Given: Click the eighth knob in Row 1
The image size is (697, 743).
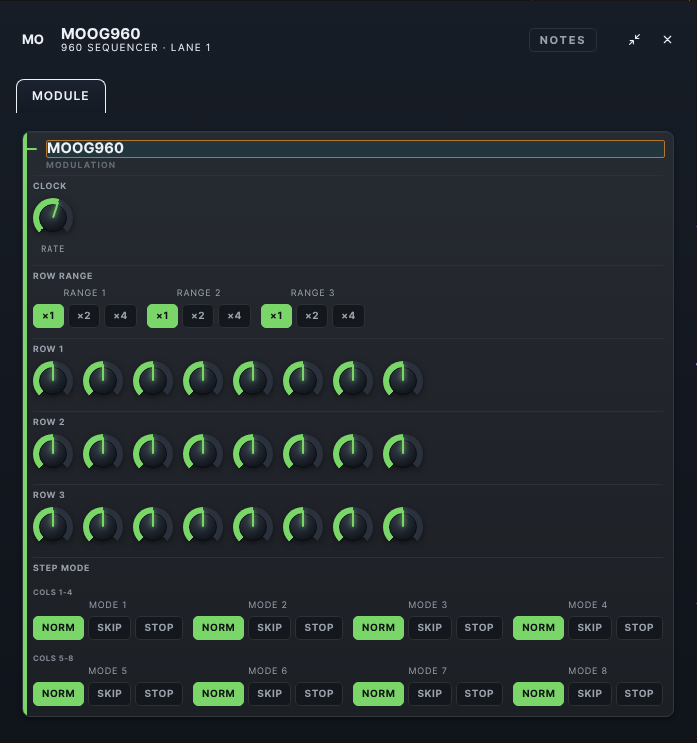Looking at the screenshot, I should pyautogui.click(x=403, y=379).
